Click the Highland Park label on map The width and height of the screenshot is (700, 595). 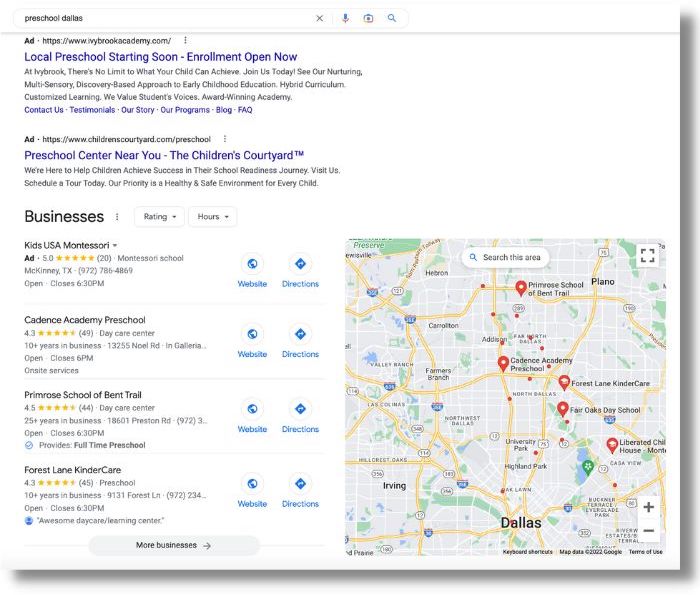[x=525, y=466]
